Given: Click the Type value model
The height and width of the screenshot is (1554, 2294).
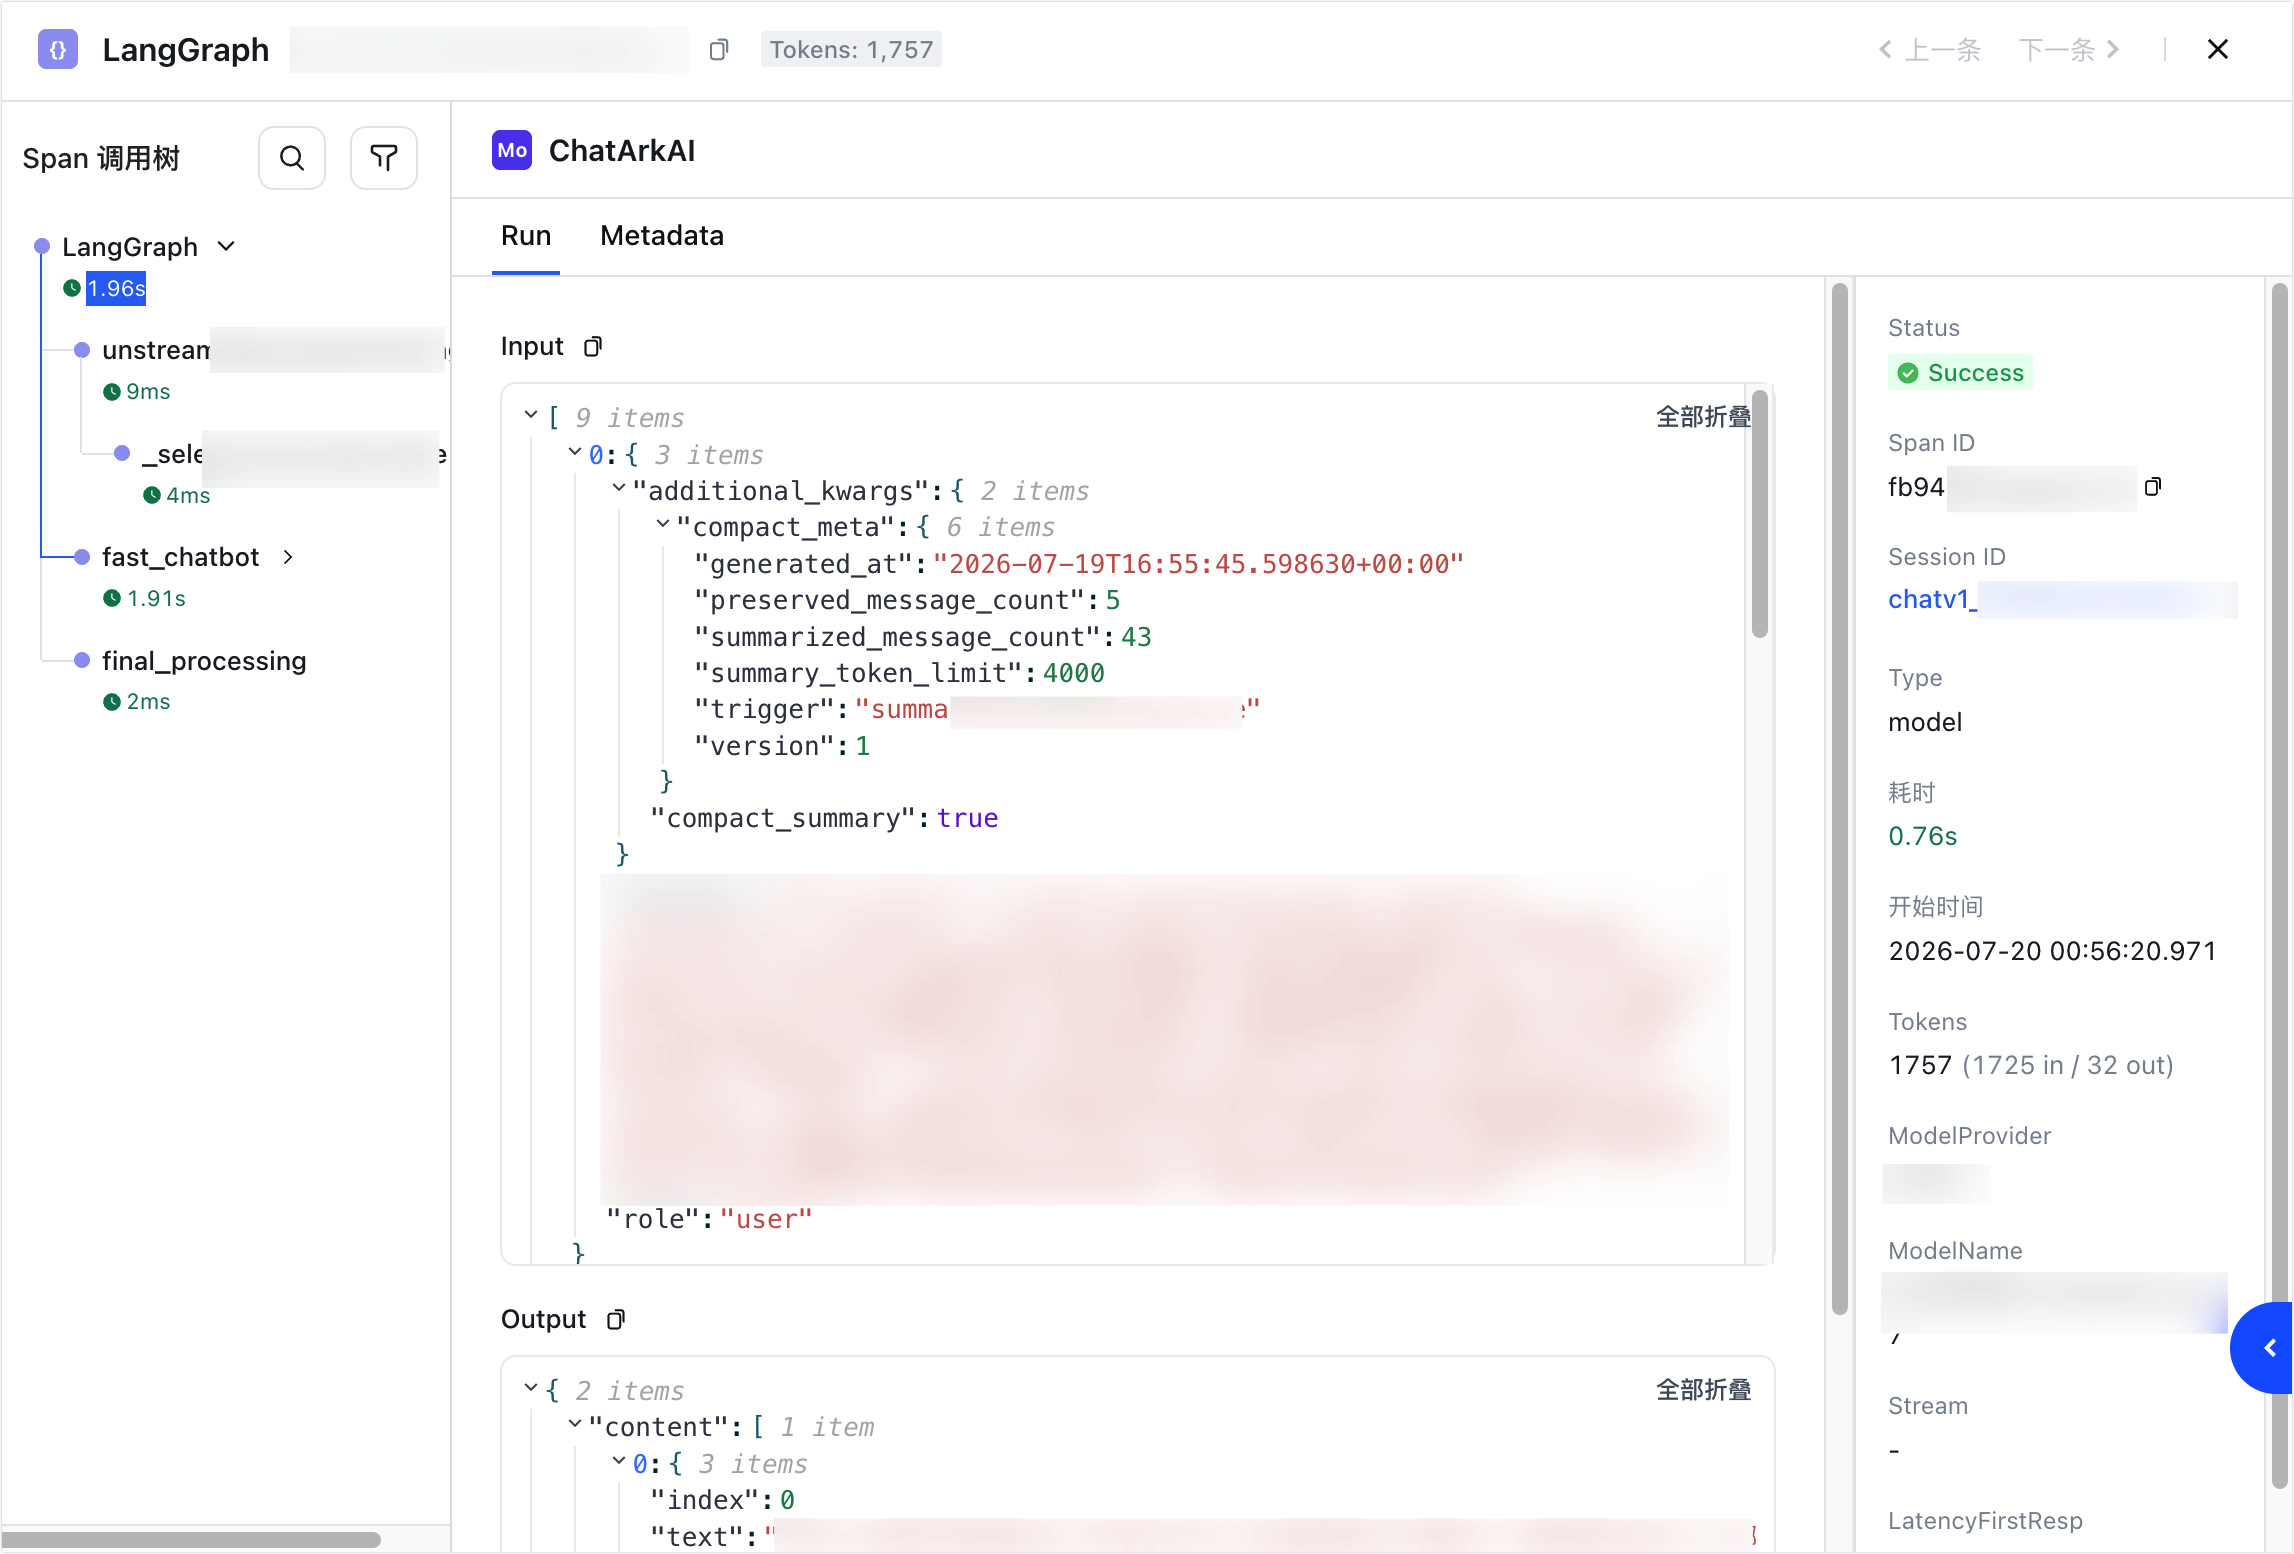Looking at the screenshot, I should [x=1925, y=722].
